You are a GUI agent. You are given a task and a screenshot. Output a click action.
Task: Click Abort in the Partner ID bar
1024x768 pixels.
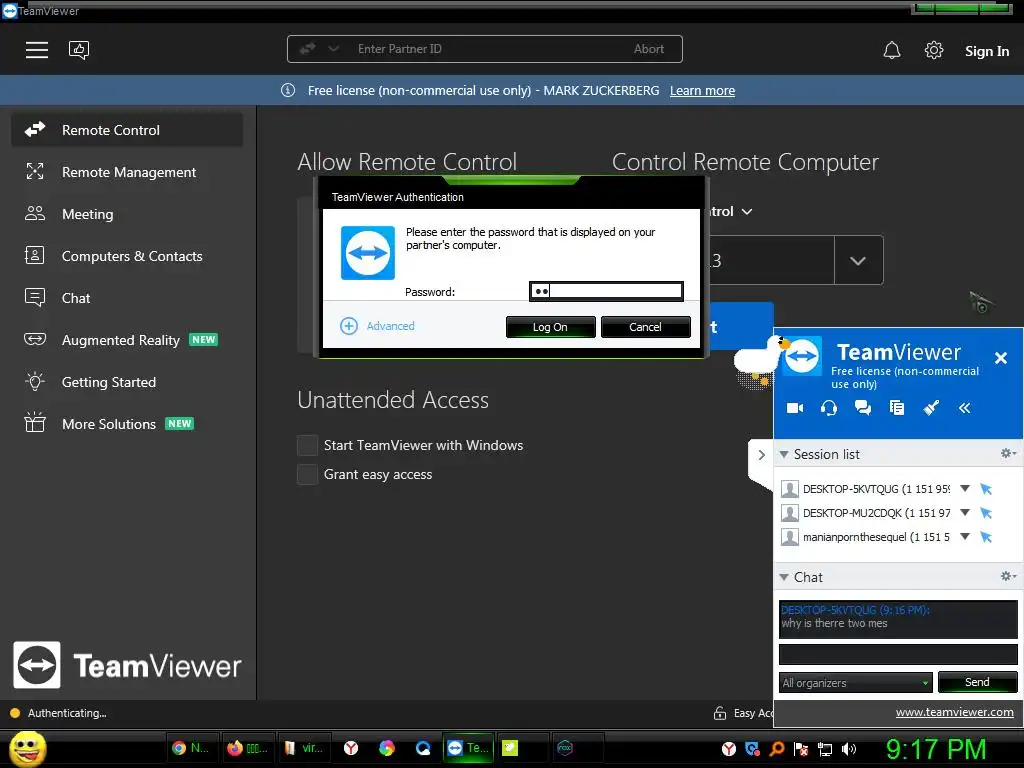click(648, 49)
